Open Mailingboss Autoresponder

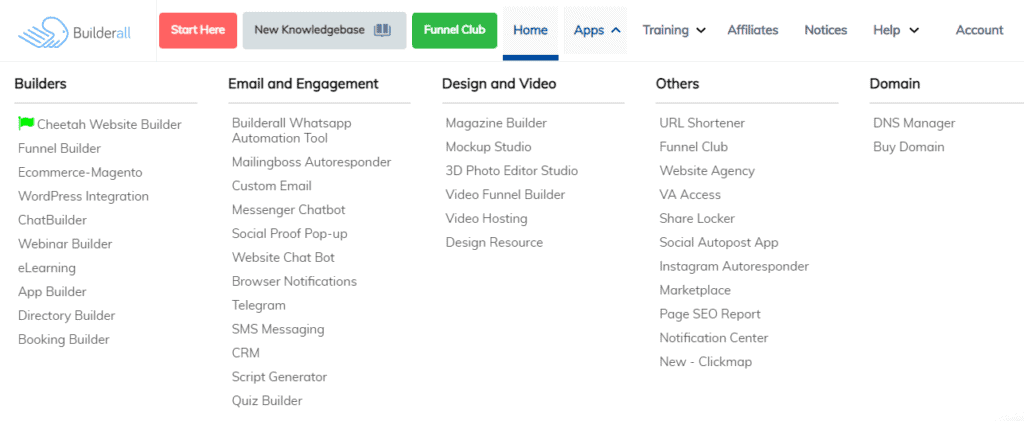[311, 162]
